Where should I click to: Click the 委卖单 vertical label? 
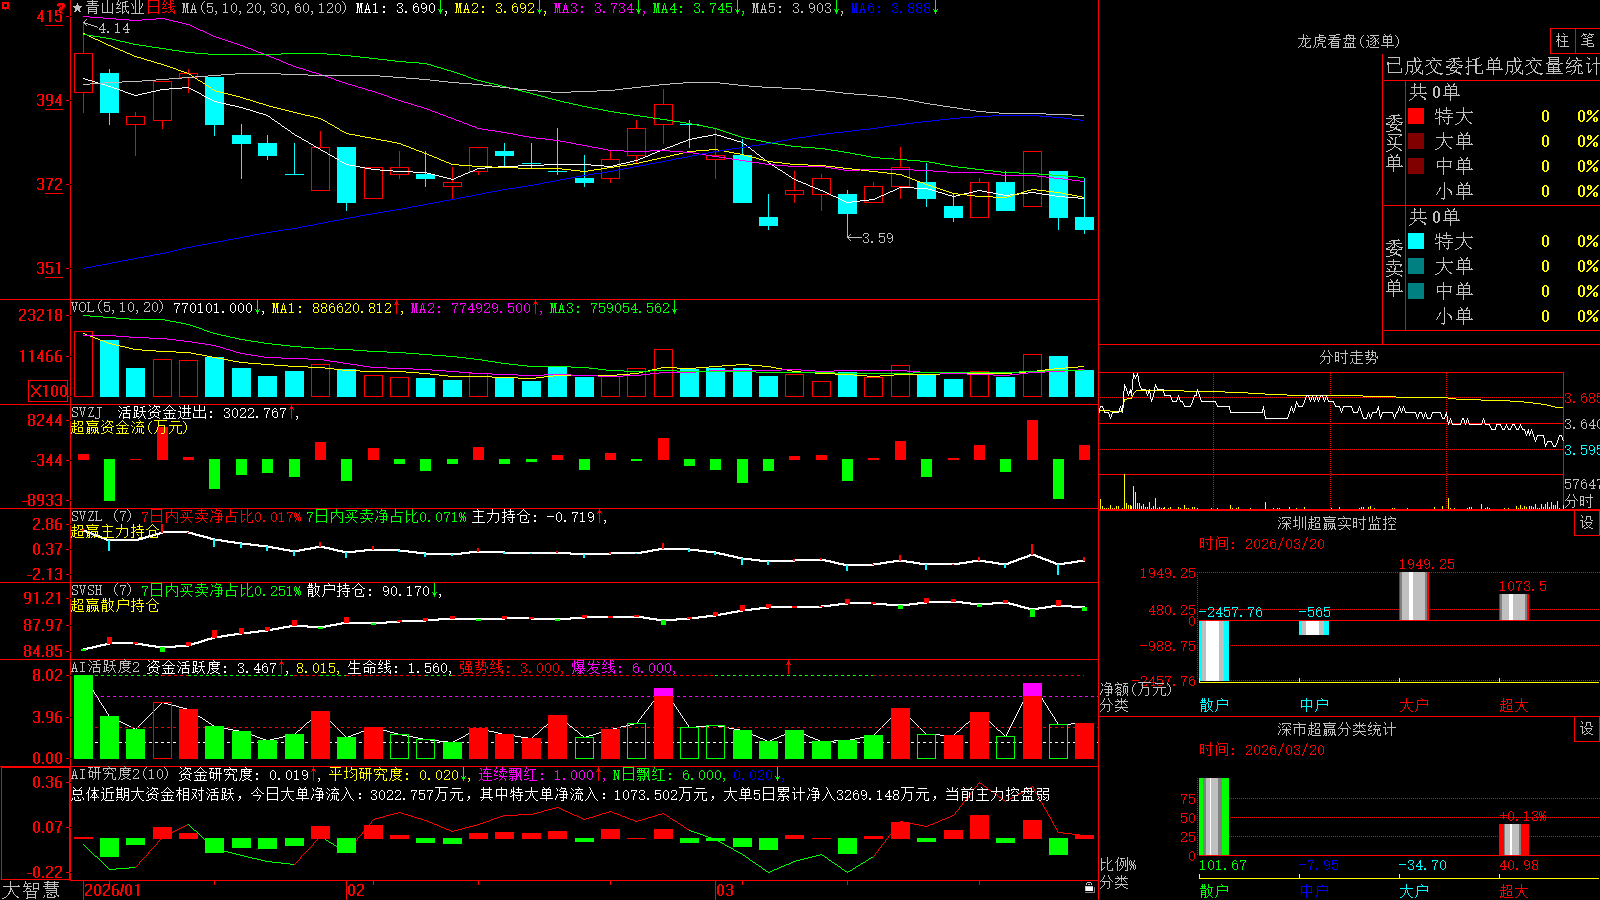click(x=1394, y=267)
